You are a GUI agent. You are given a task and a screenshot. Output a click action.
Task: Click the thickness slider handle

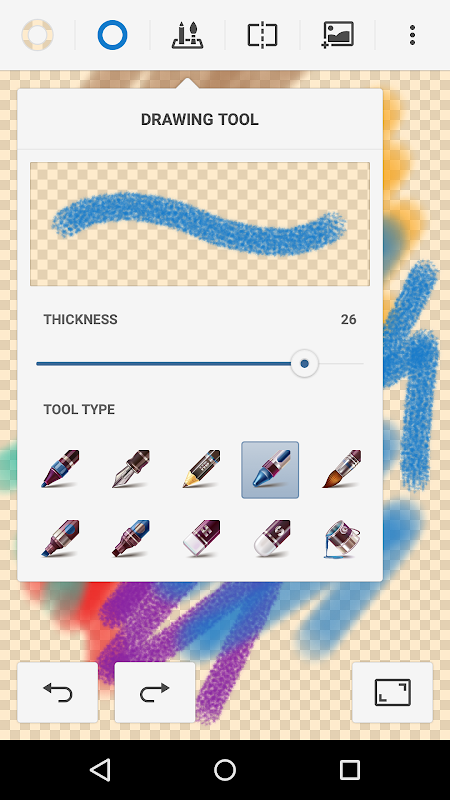(x=305, y=364)
